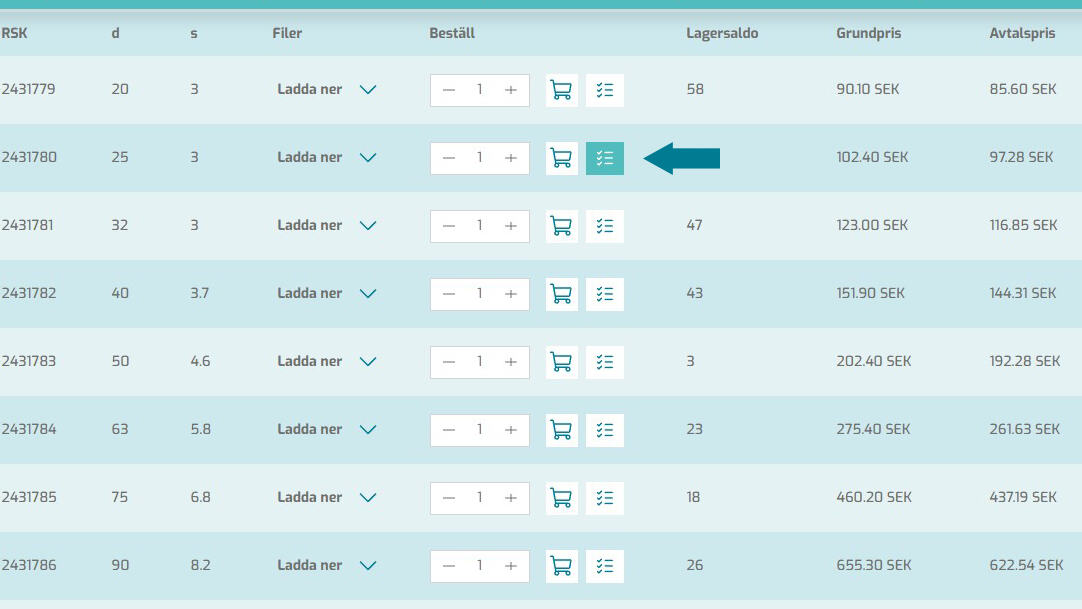Click quantity field in RSK 2431784 row

click(480, 430)
